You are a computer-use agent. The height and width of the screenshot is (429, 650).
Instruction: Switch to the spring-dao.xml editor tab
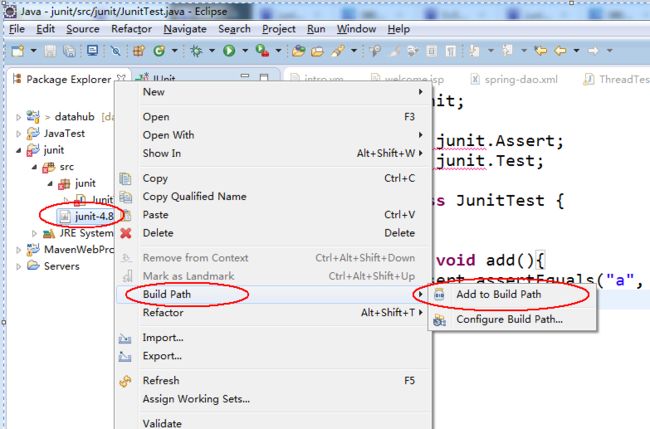coord(514,79)
